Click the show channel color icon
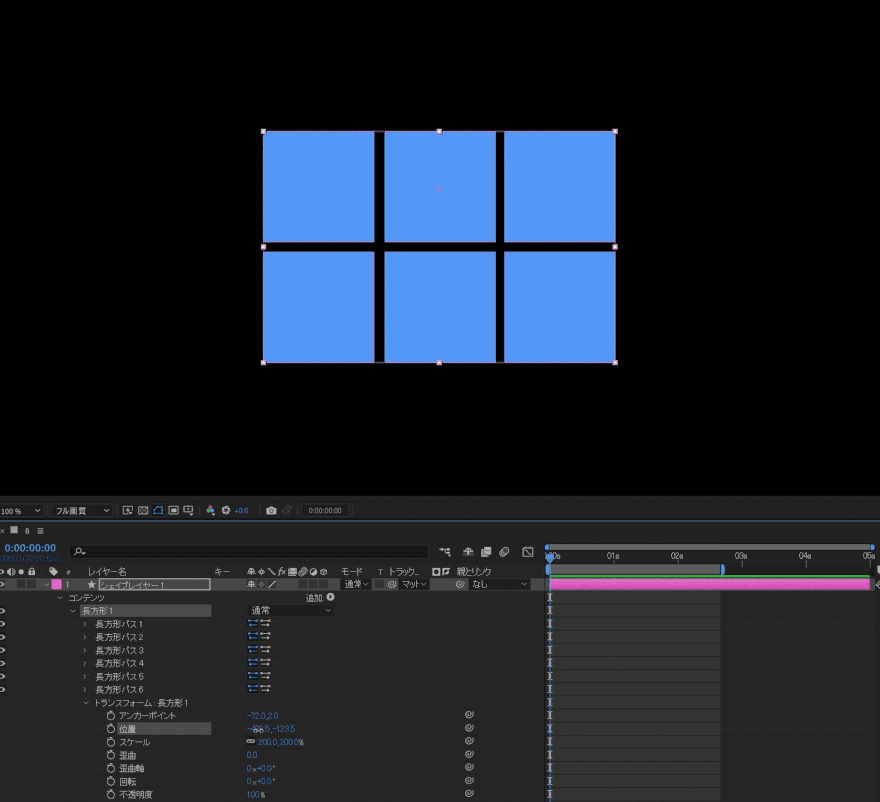880x802 pixels. pyautogui.click(x=211, y=510)
